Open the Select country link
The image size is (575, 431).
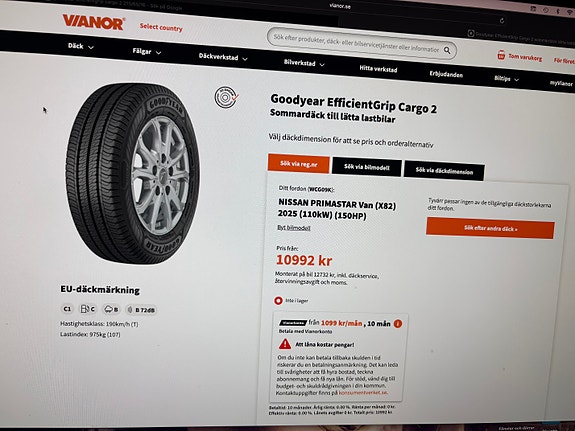(161, 28)
